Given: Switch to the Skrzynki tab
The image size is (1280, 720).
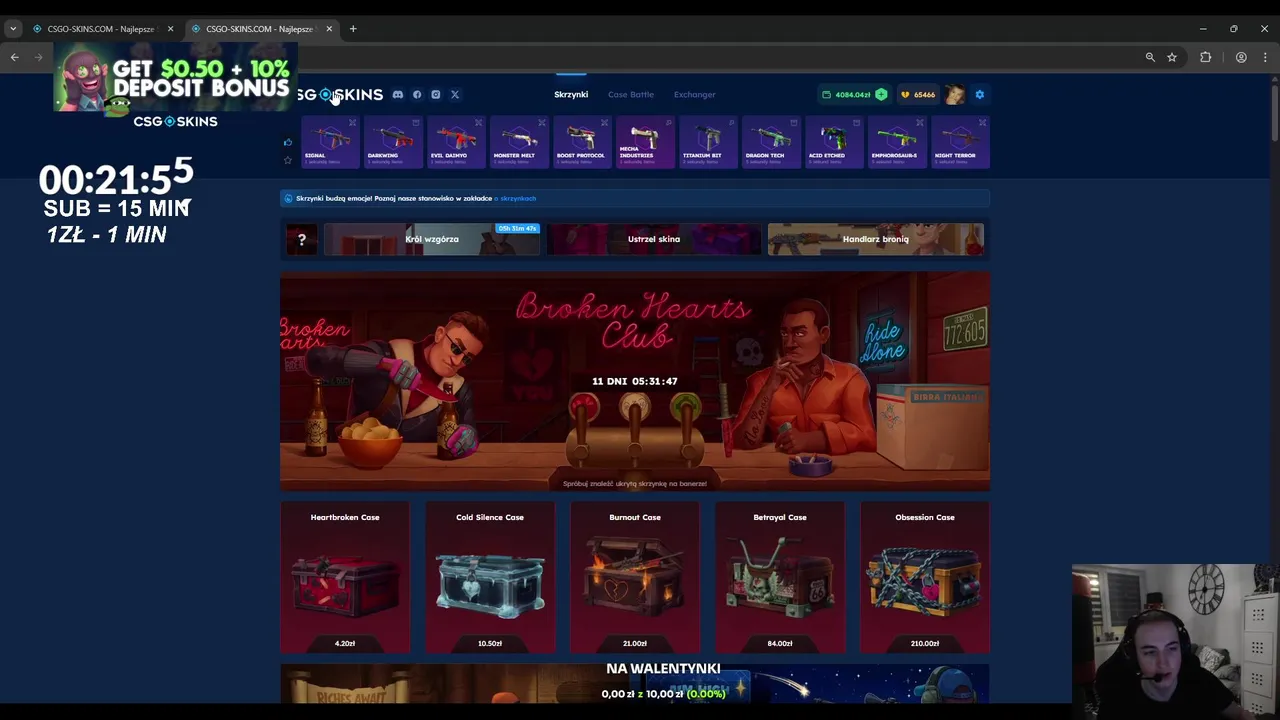Looking at the screenshot, I should click(571, 95).
